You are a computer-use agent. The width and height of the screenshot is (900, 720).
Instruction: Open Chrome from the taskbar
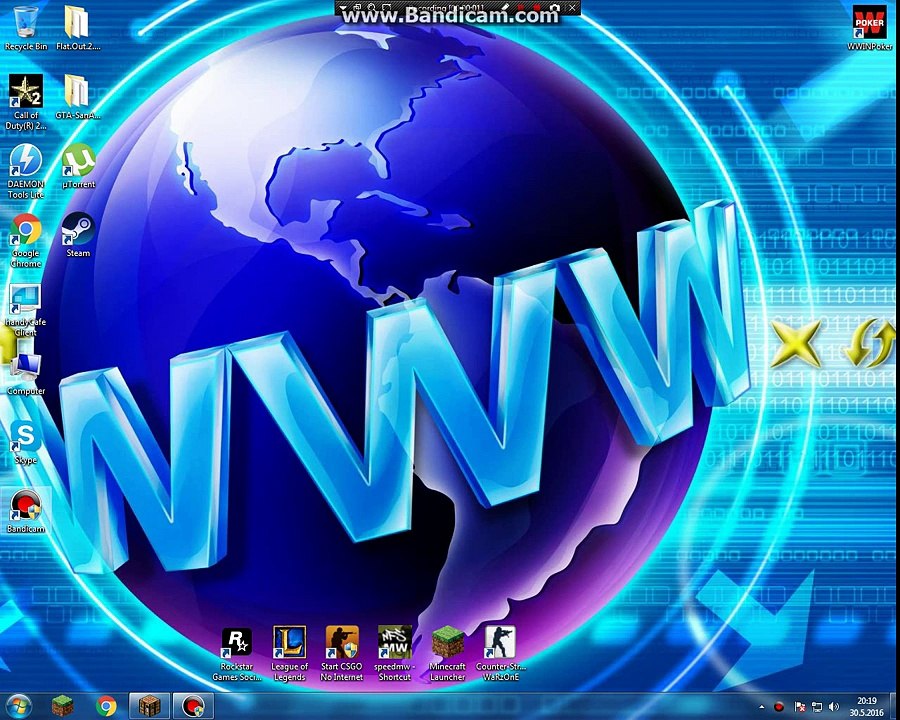pos(106,706)
